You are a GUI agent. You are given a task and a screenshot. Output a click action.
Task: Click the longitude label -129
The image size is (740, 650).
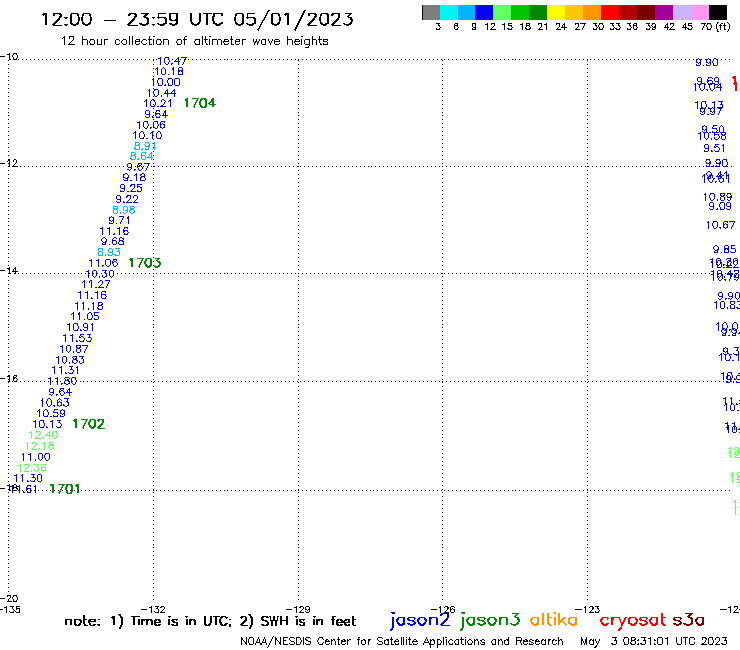[298, 609]
